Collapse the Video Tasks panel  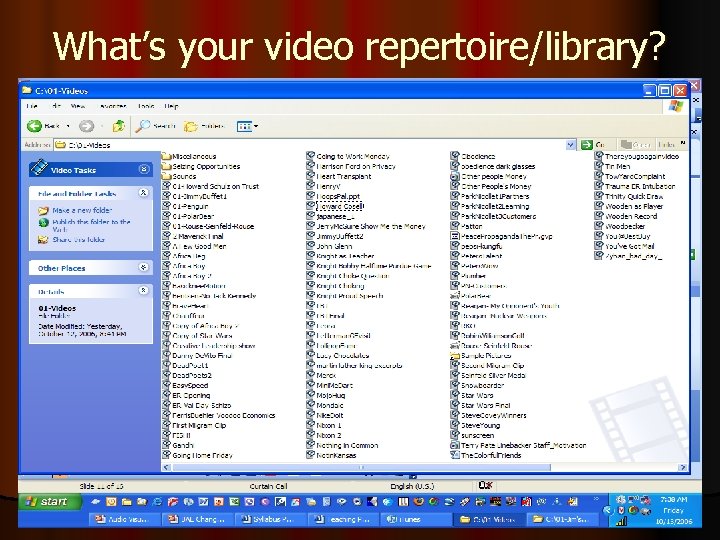(x=144, y=170)
